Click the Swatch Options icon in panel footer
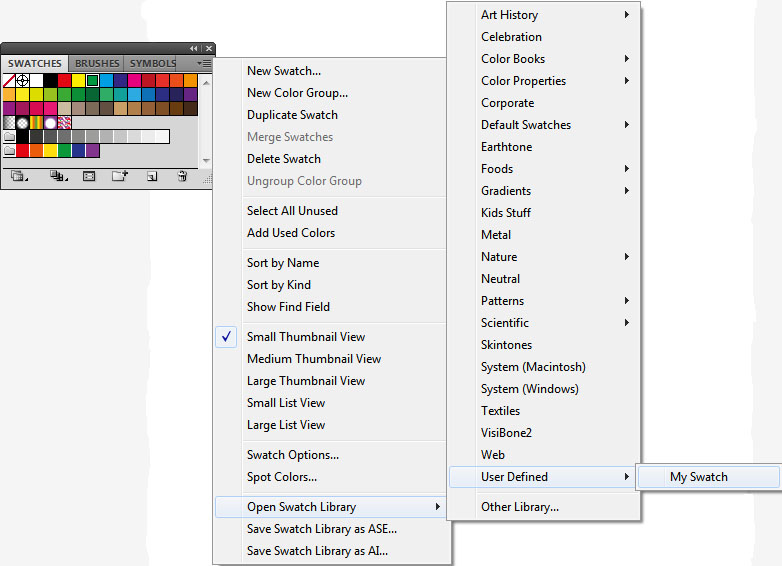 click(89, 176)
